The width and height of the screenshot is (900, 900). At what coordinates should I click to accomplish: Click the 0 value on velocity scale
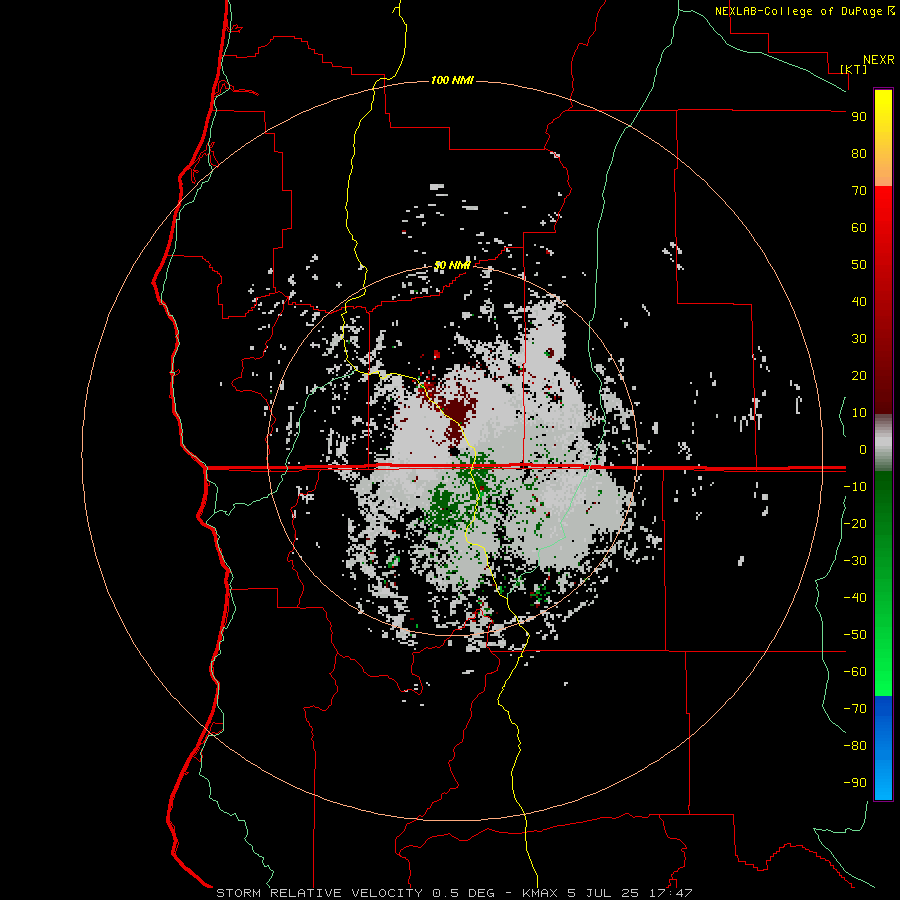[x=863, y=450]
